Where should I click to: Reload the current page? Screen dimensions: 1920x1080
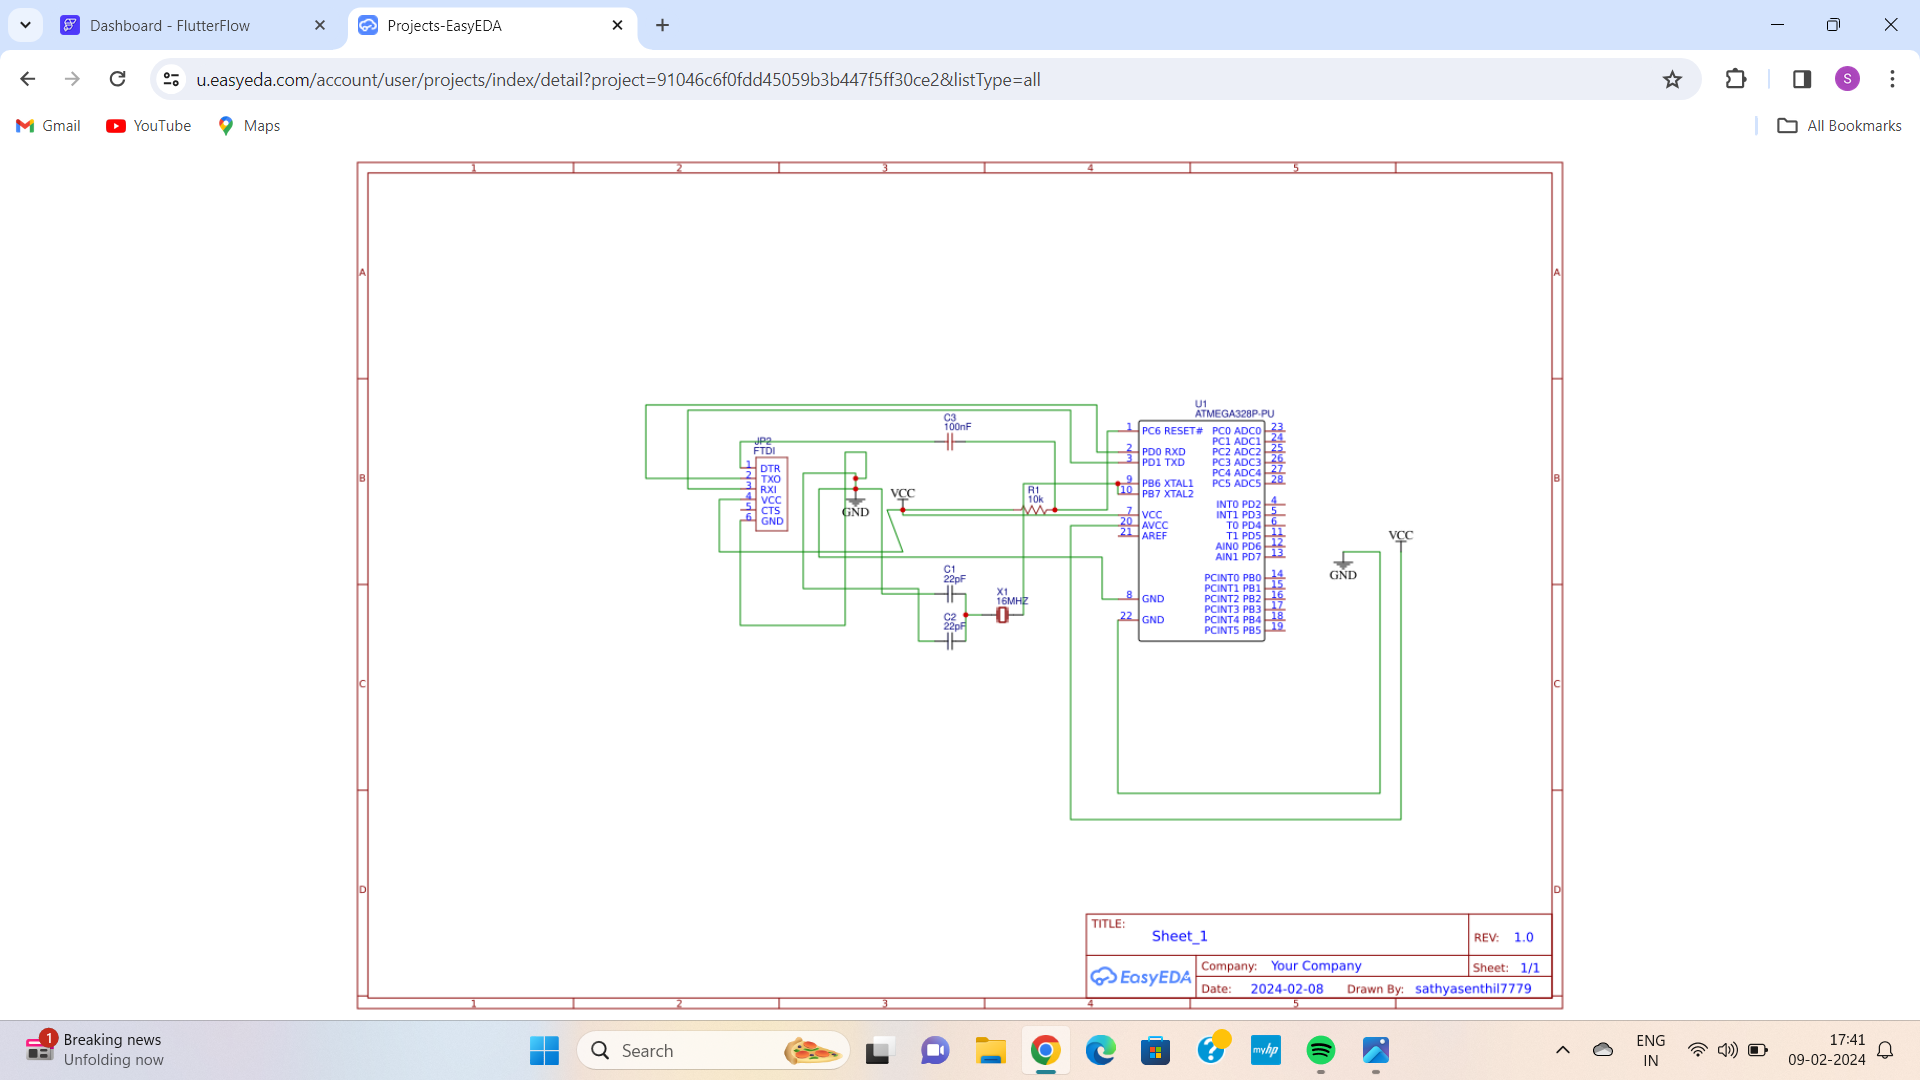tap(117, 79)
